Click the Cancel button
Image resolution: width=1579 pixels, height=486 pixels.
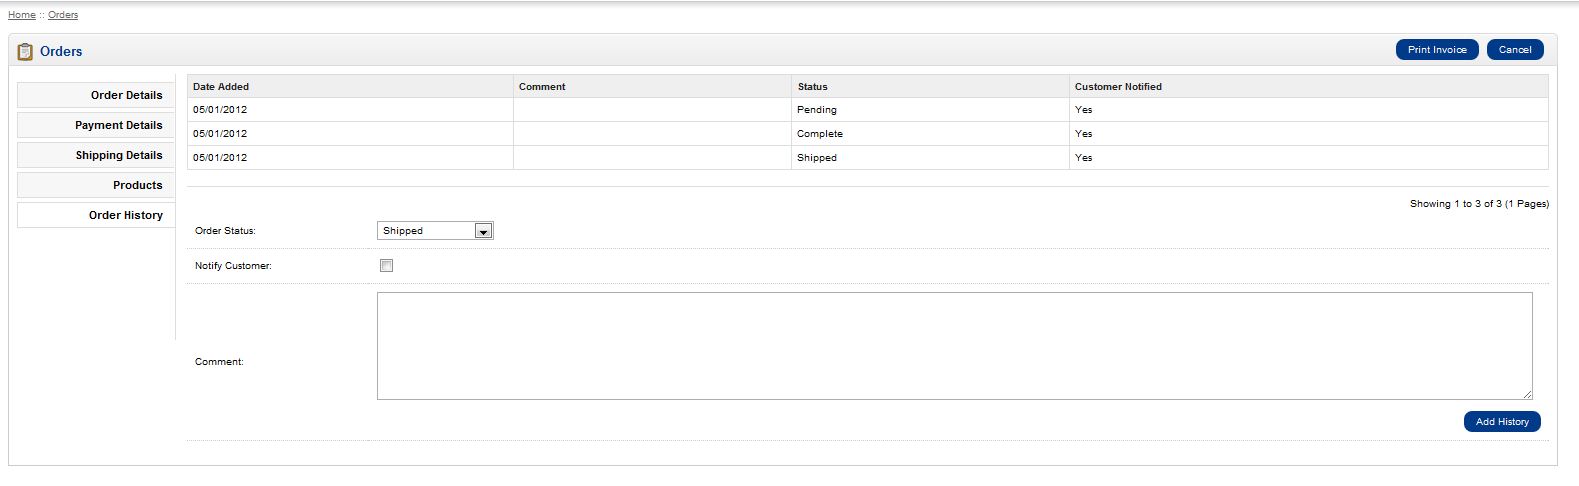(x=1514, y=50)
